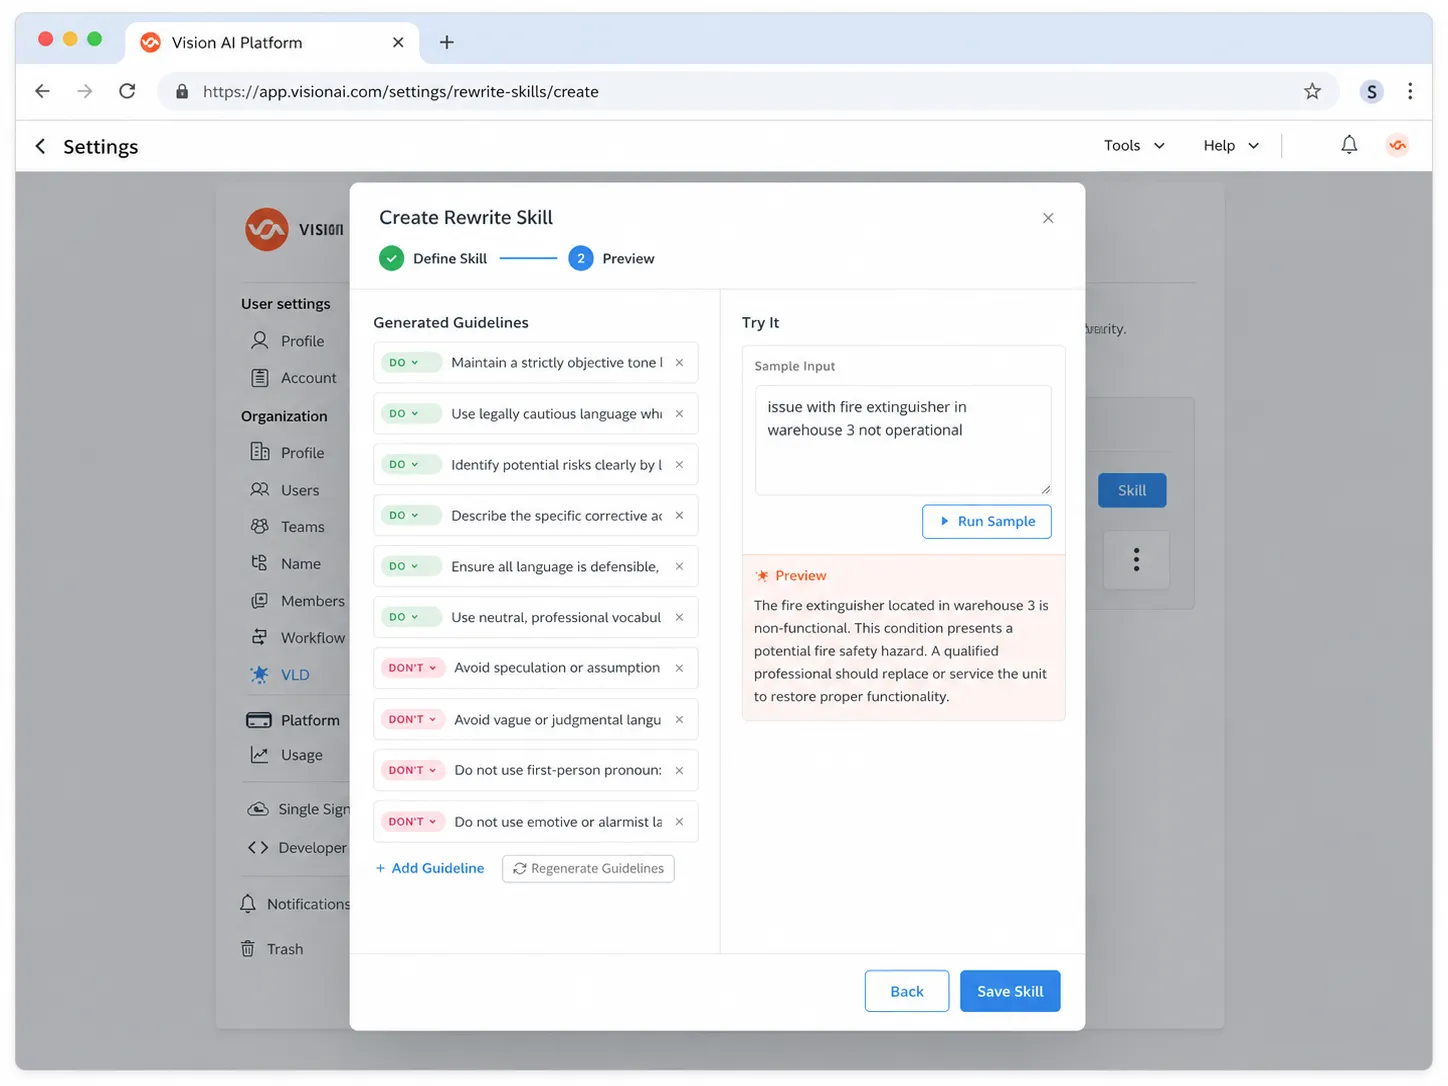Open the Users settings page
1448x1086 pixels.
[285, 490]
